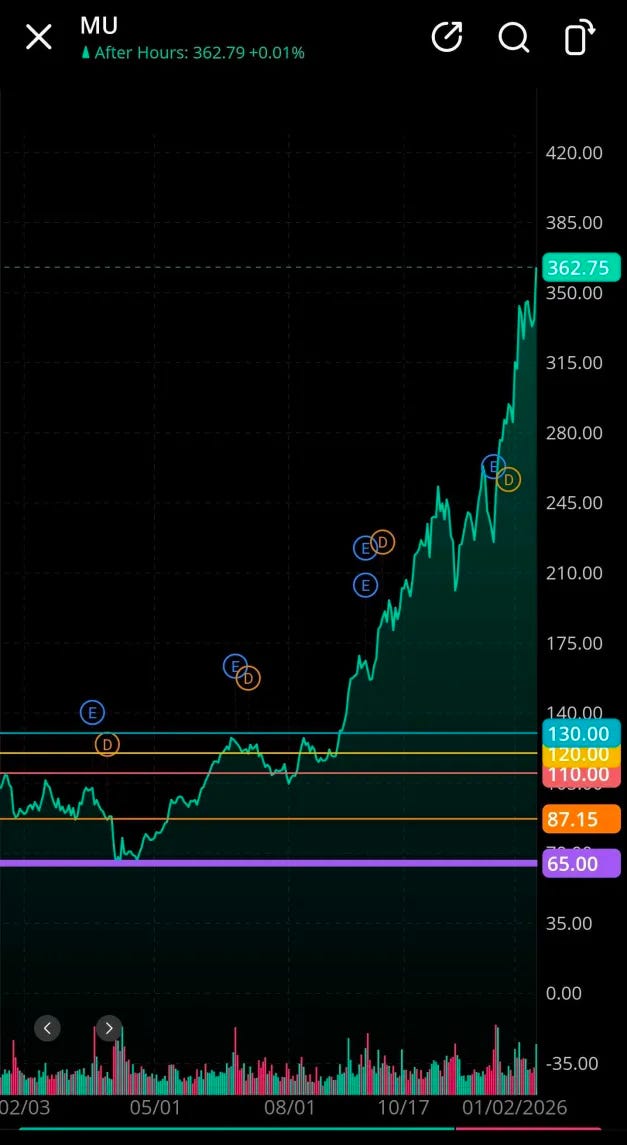Select the 130.00 blue price line label
Viewport: 627px width, 1145px height.
click(581, 732)
